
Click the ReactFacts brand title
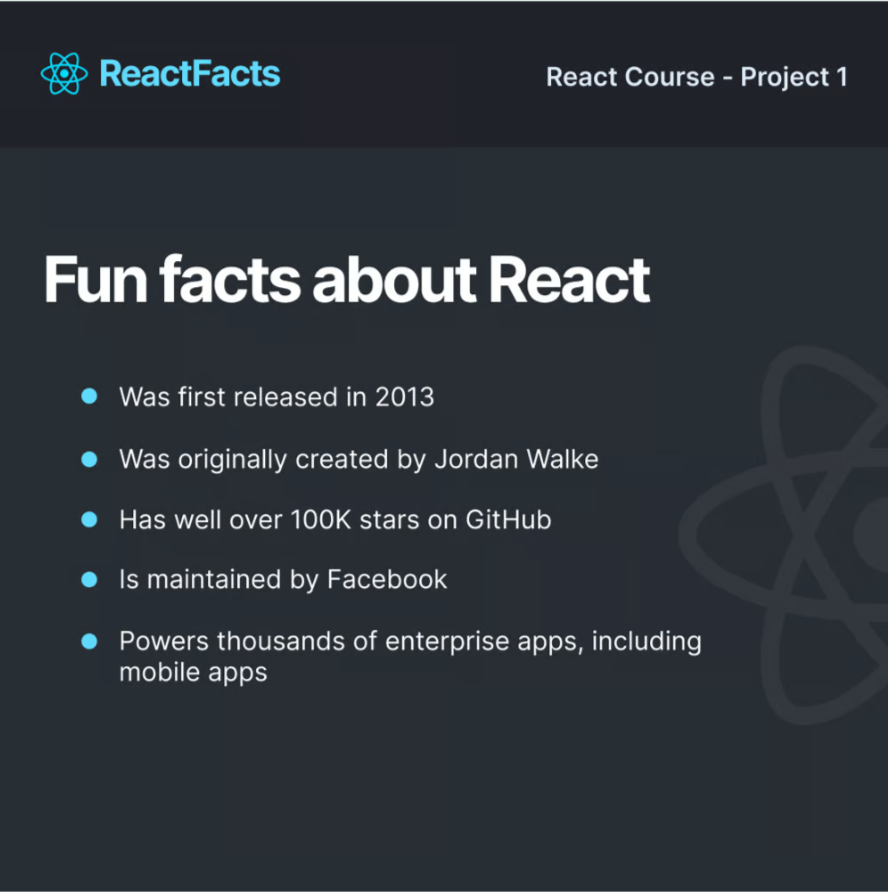pos(190,73)
